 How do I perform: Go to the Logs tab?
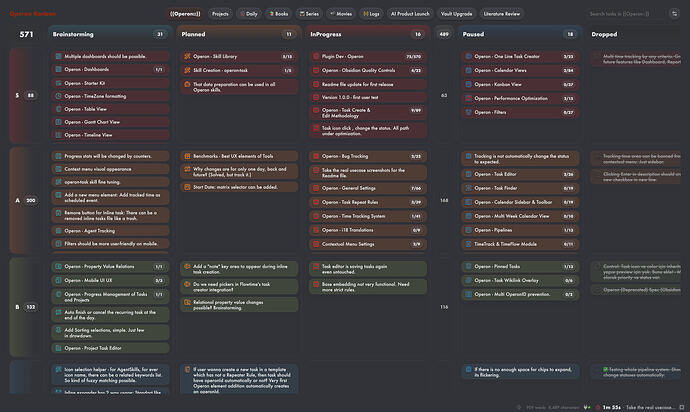371,14
